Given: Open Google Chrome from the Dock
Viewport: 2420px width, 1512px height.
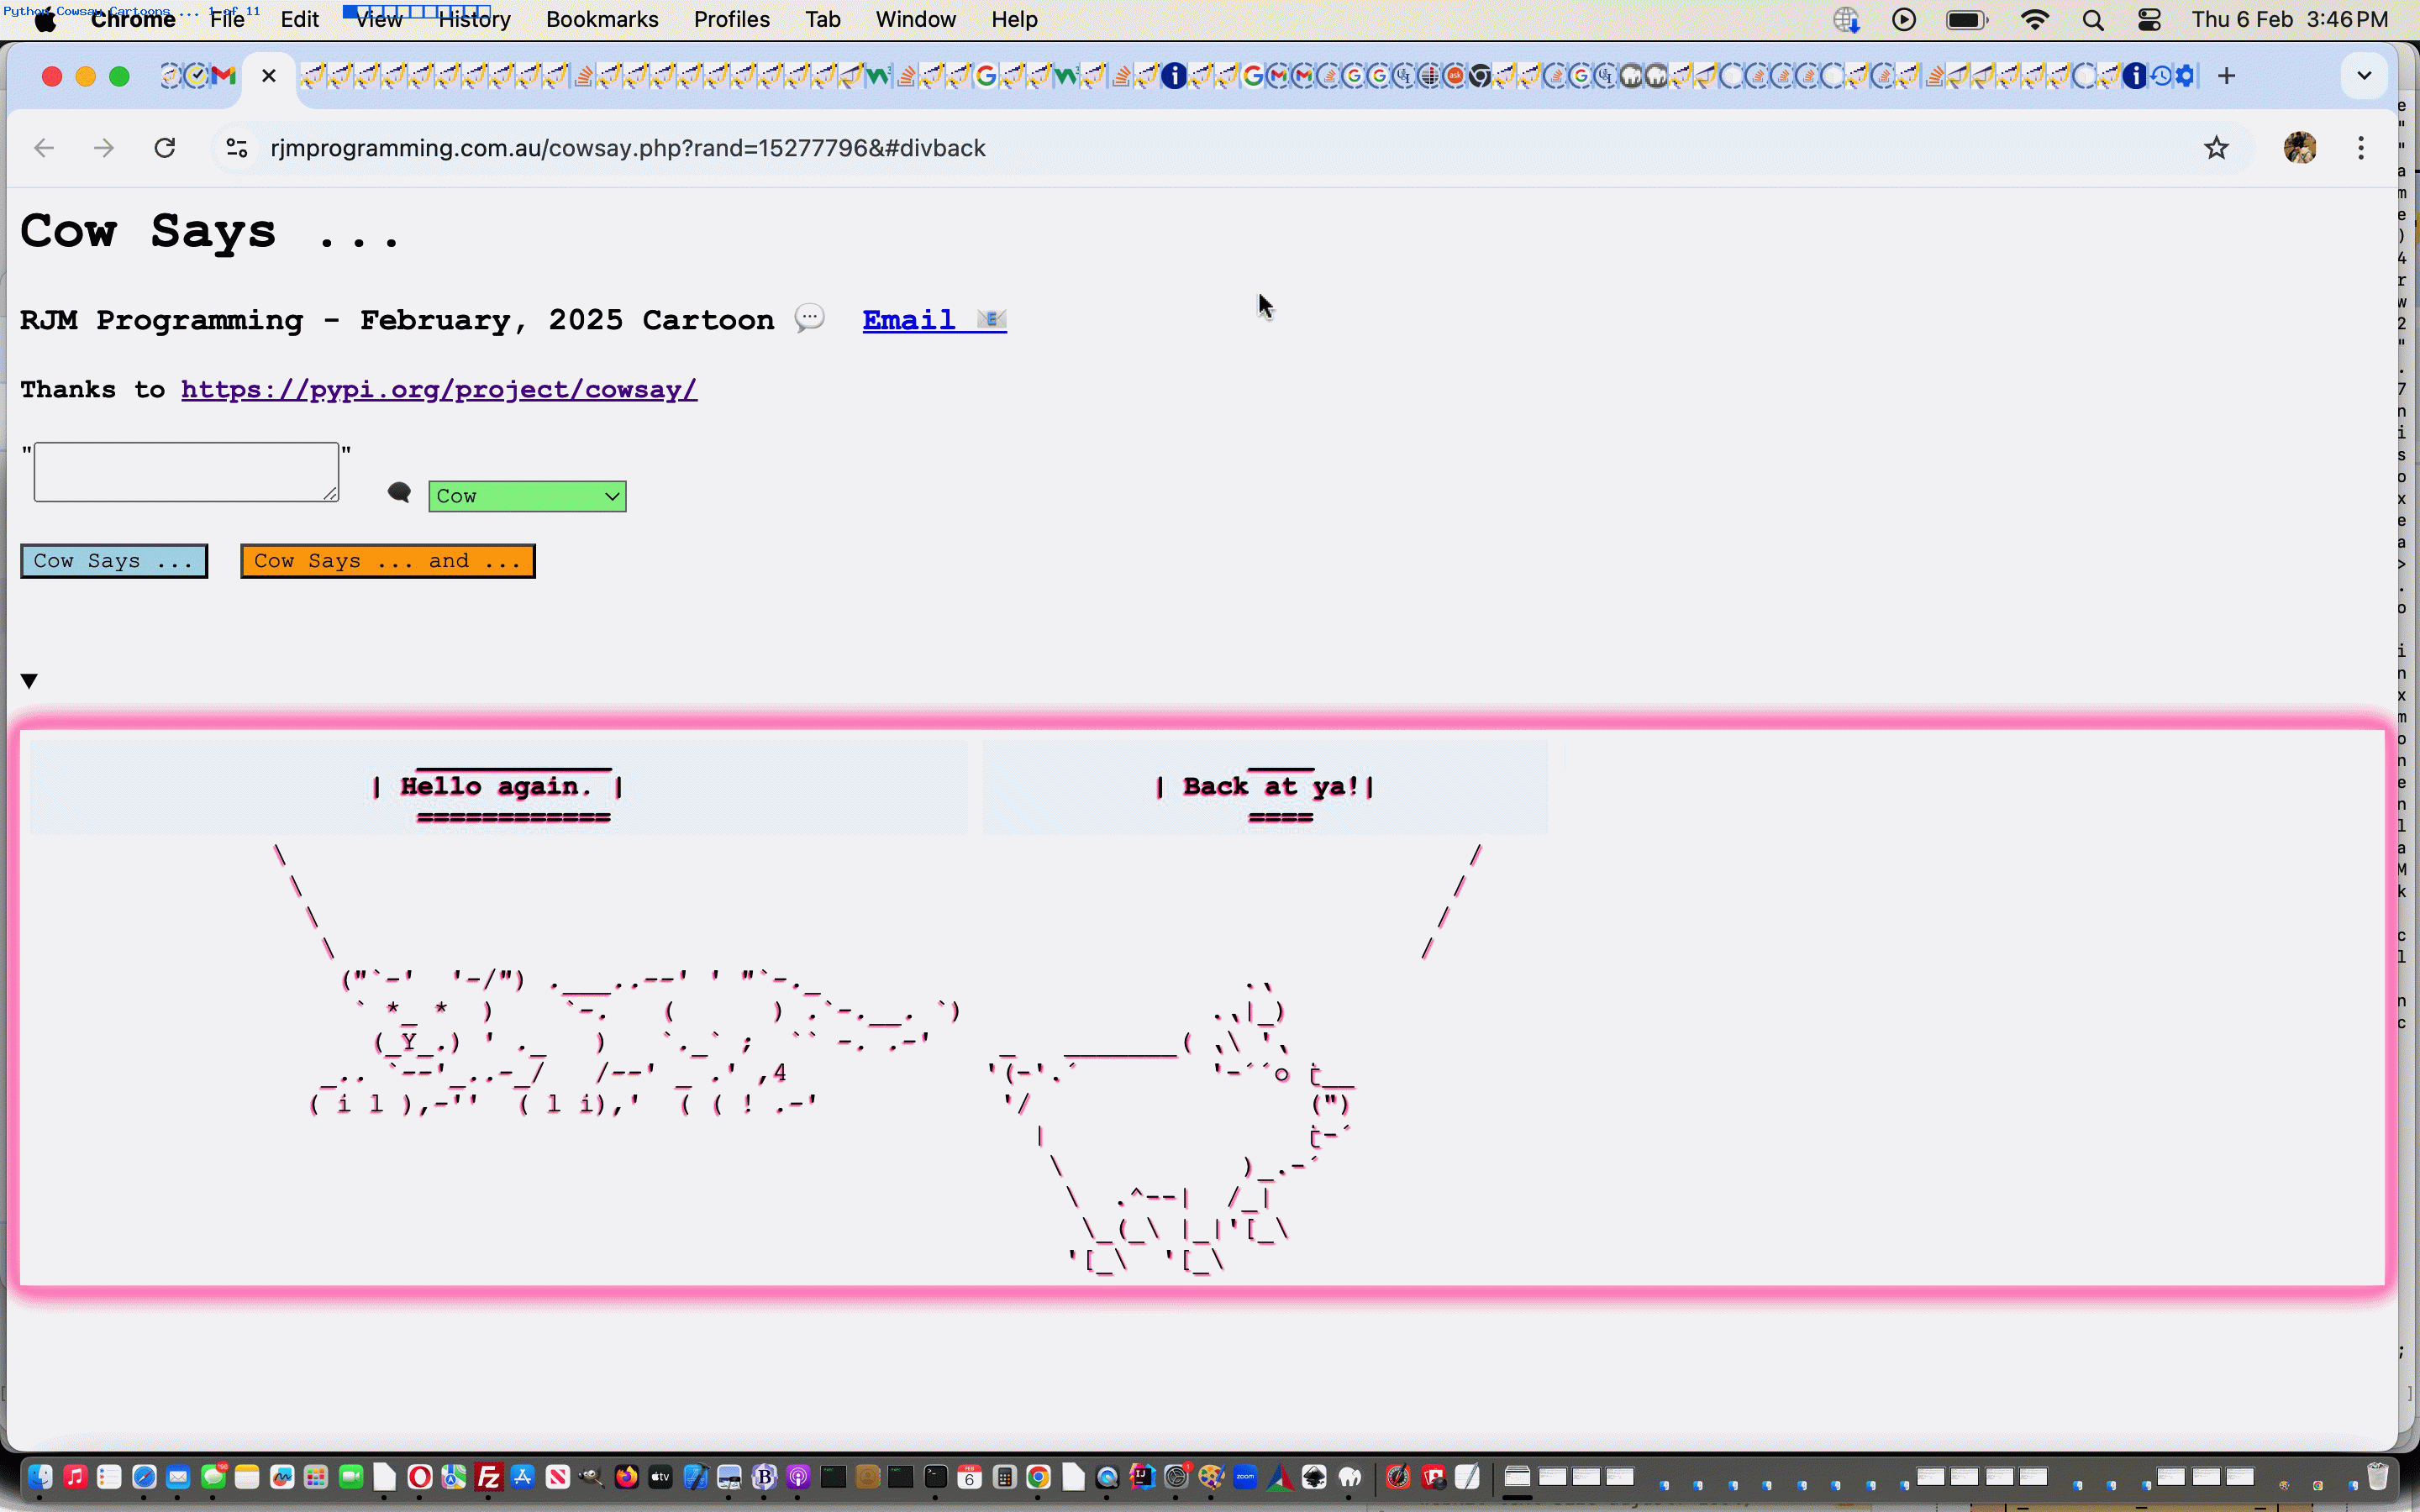Looking at the screenshot, I should click(x=1038, y=1477).
